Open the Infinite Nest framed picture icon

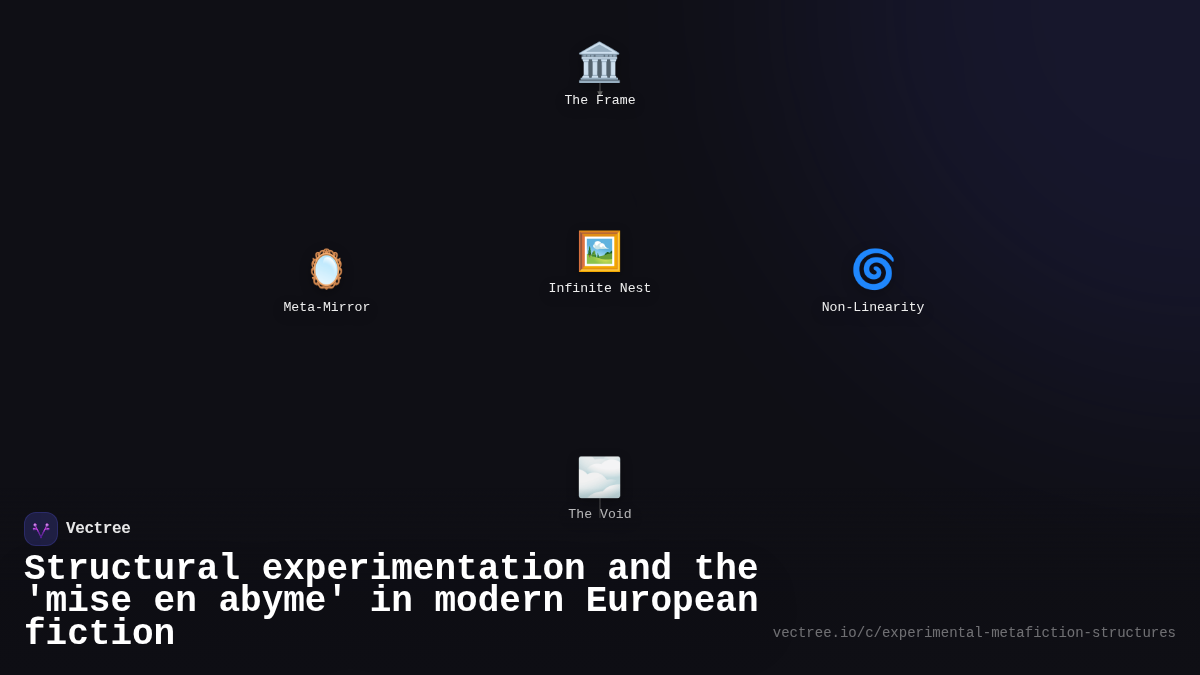click(x=600, y=251)
